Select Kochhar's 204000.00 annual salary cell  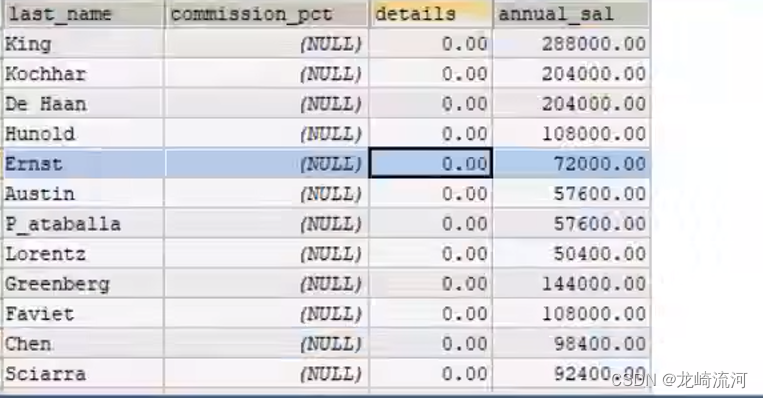pyautogui.click(x=571, y=74)
